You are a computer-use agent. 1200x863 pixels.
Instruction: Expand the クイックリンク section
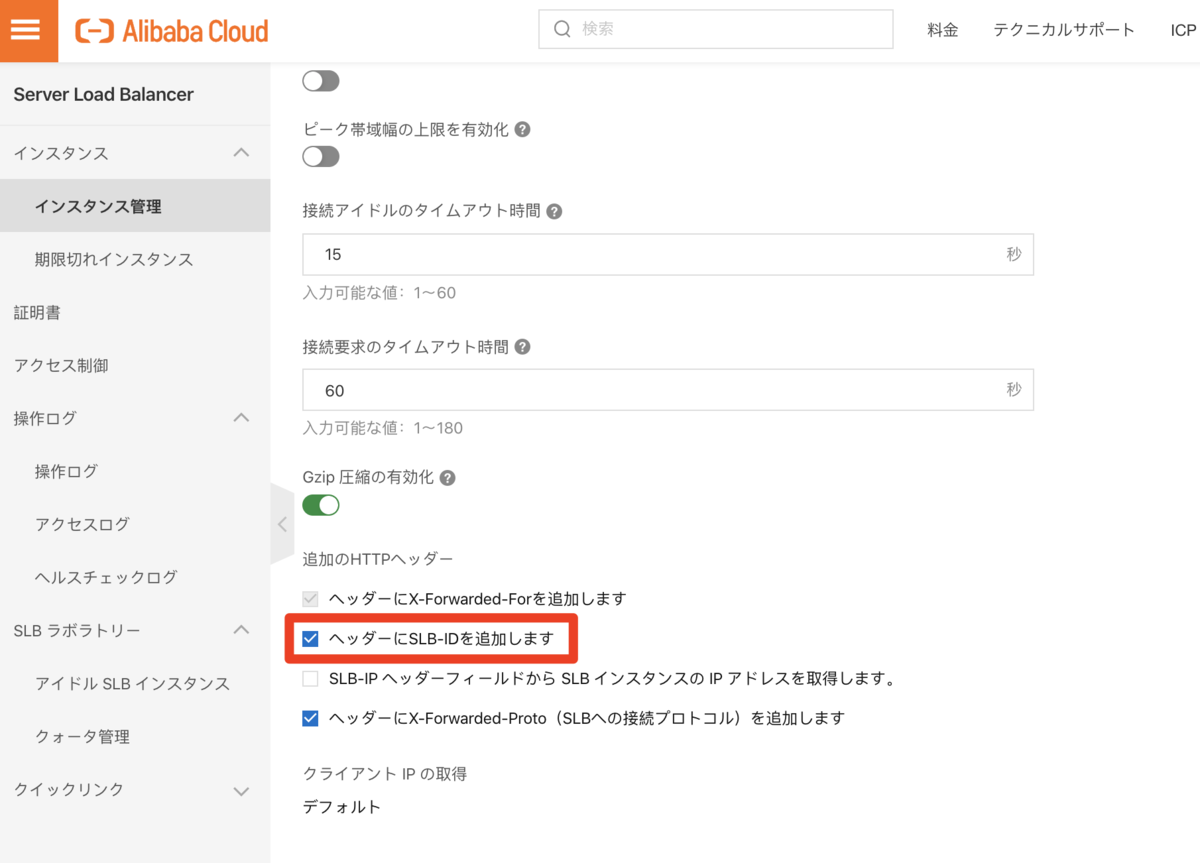(241, 790)
